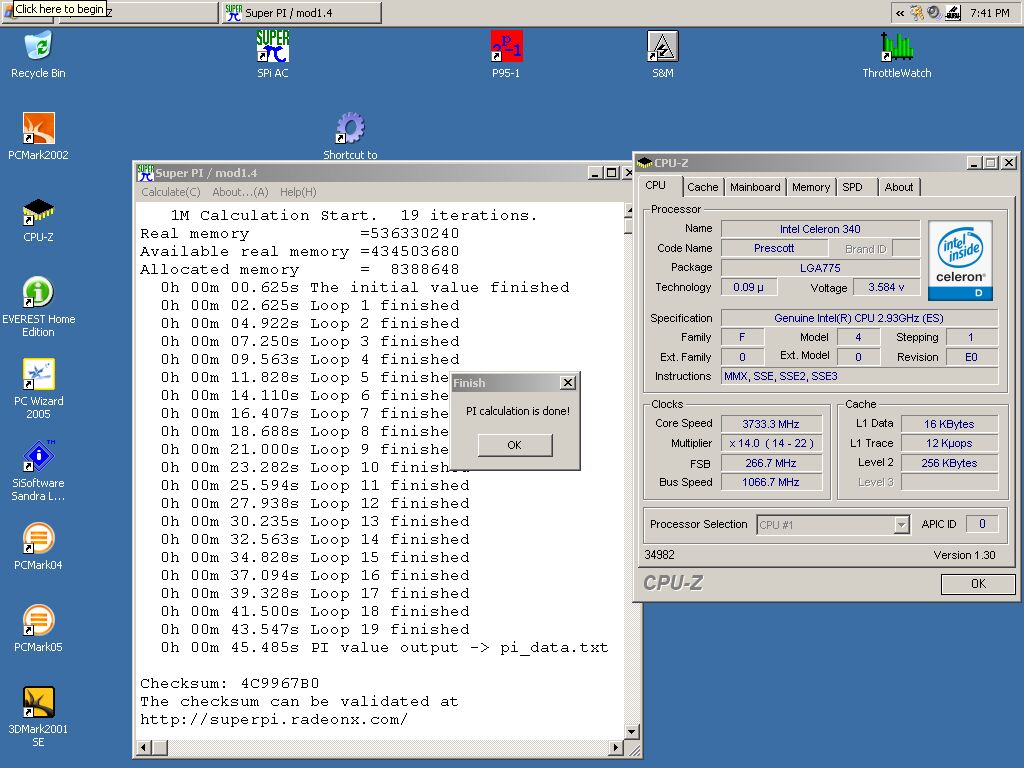Launch the 3DMark2001 SE desktop icon

38,703
